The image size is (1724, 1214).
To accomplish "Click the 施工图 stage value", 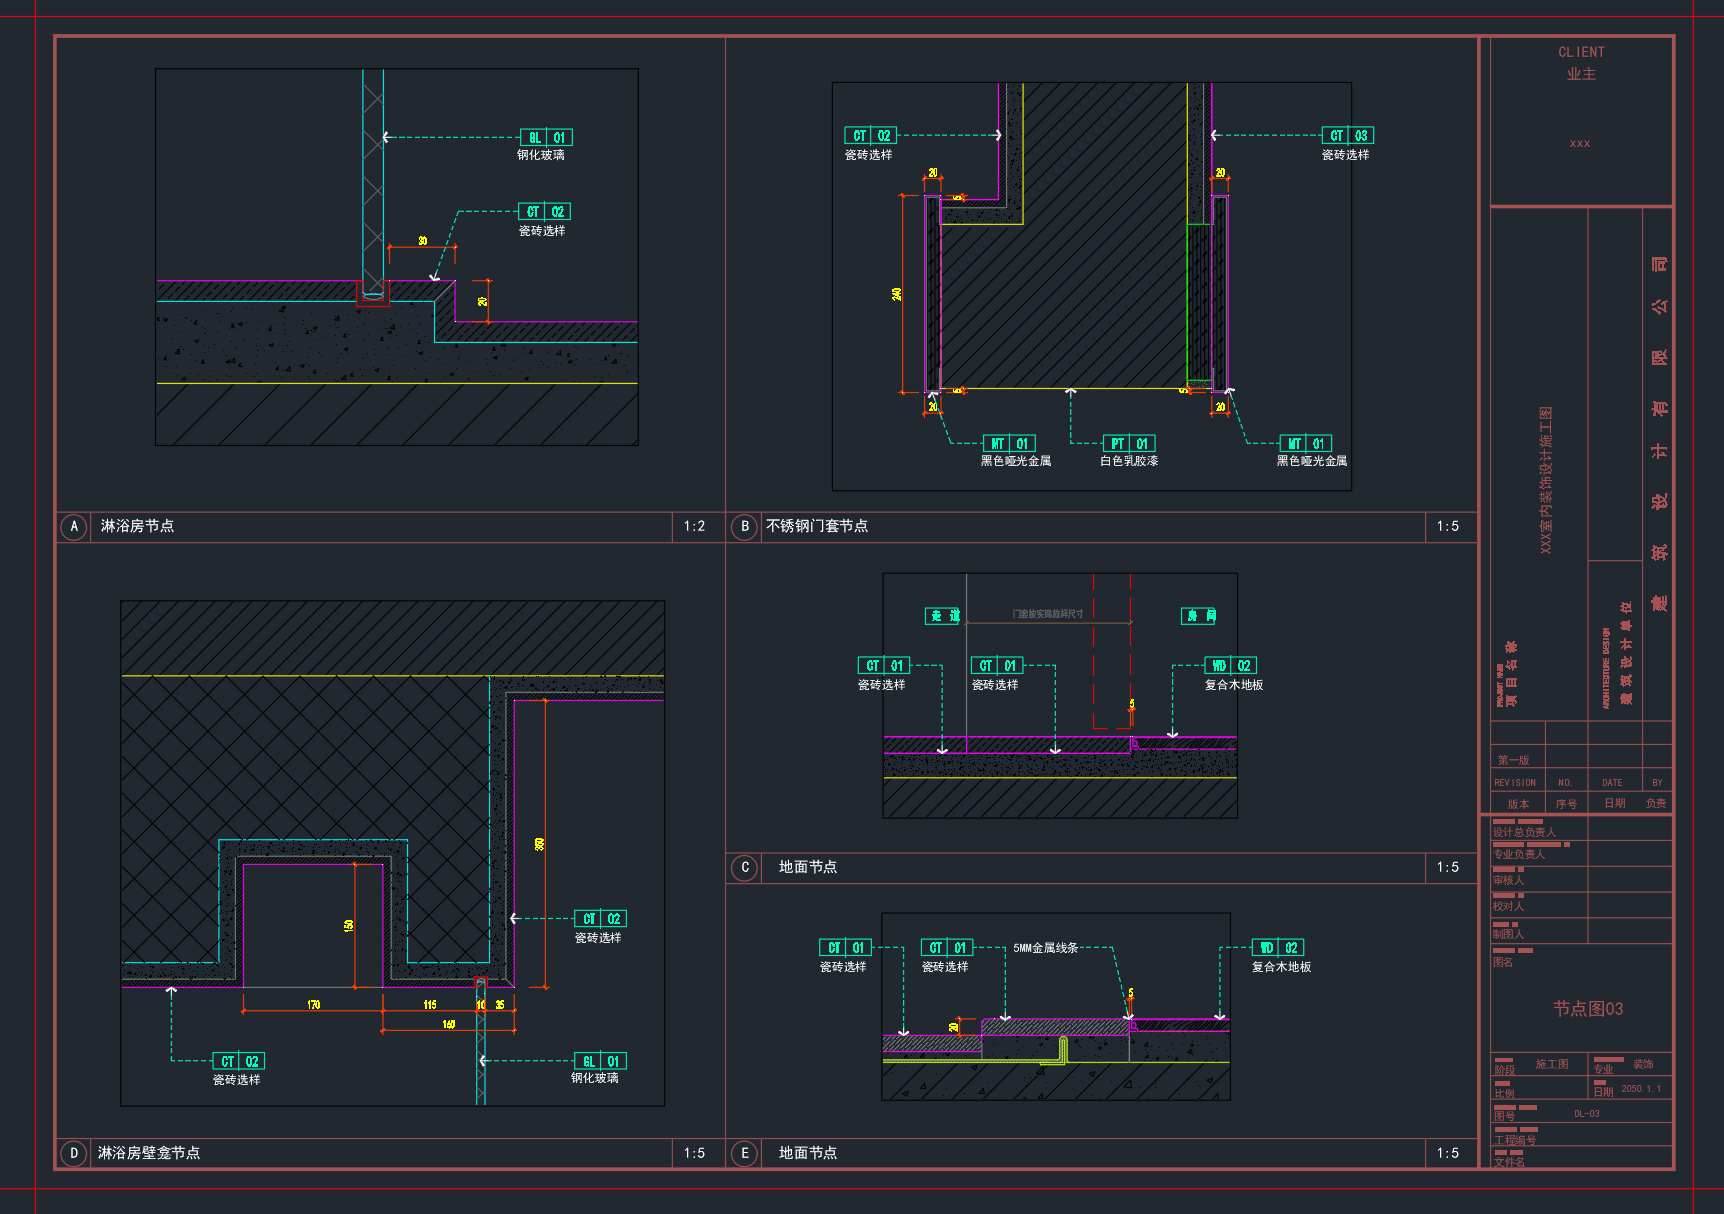I will 1552,1065.
